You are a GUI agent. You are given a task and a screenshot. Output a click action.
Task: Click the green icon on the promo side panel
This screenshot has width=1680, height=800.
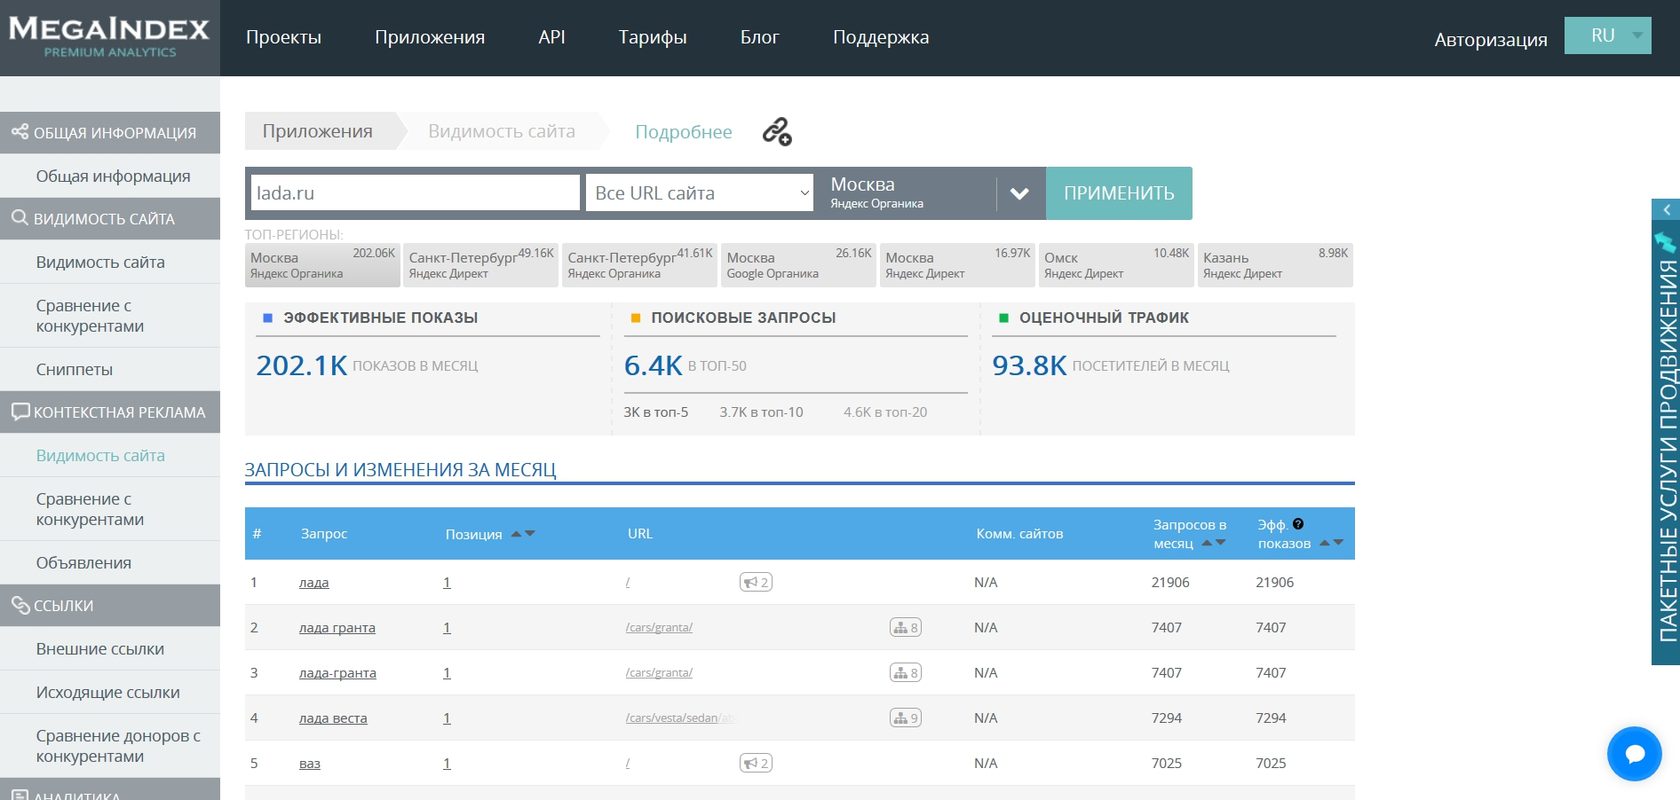click(1665, 242)
